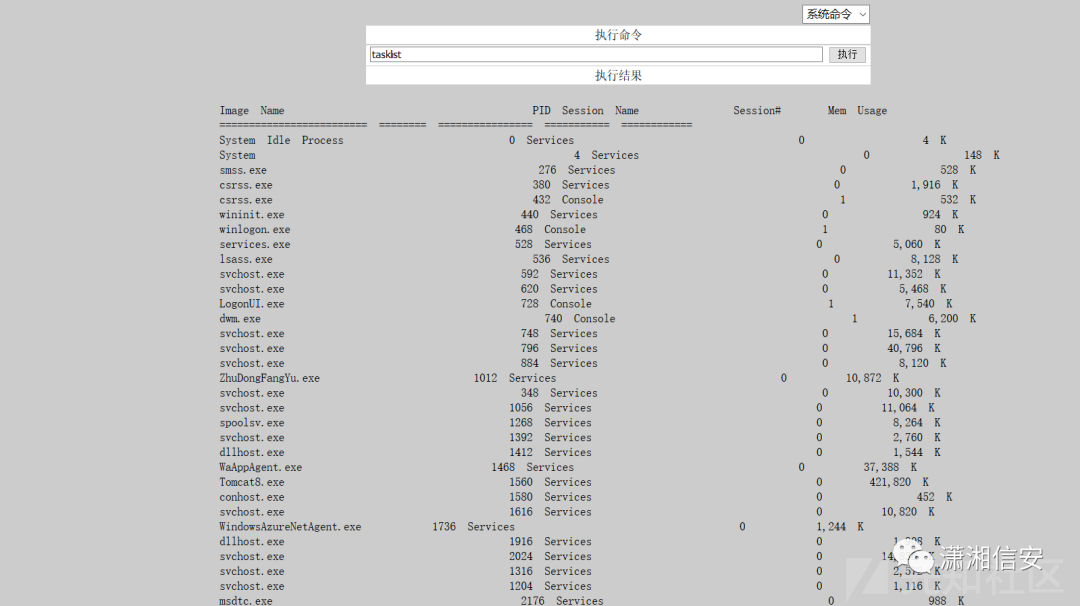Select the 执行结果 header text
The image size is (1080, 606).
point(618,75)
